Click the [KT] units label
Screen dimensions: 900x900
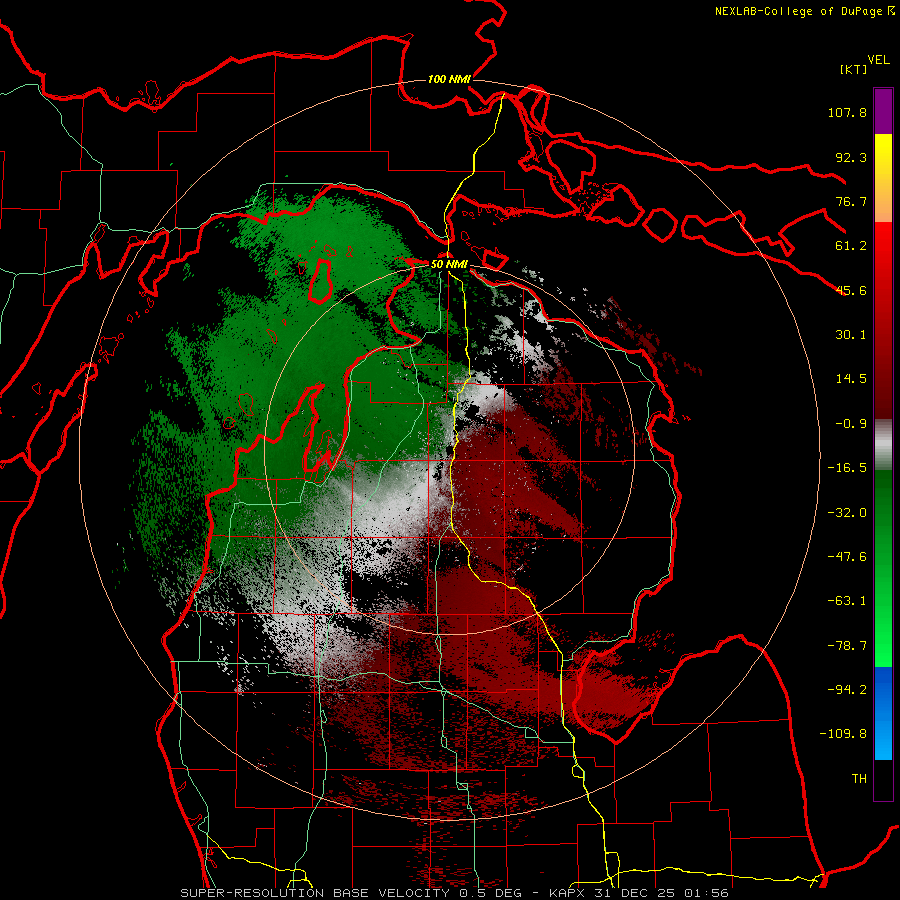[x=853, y=69]
